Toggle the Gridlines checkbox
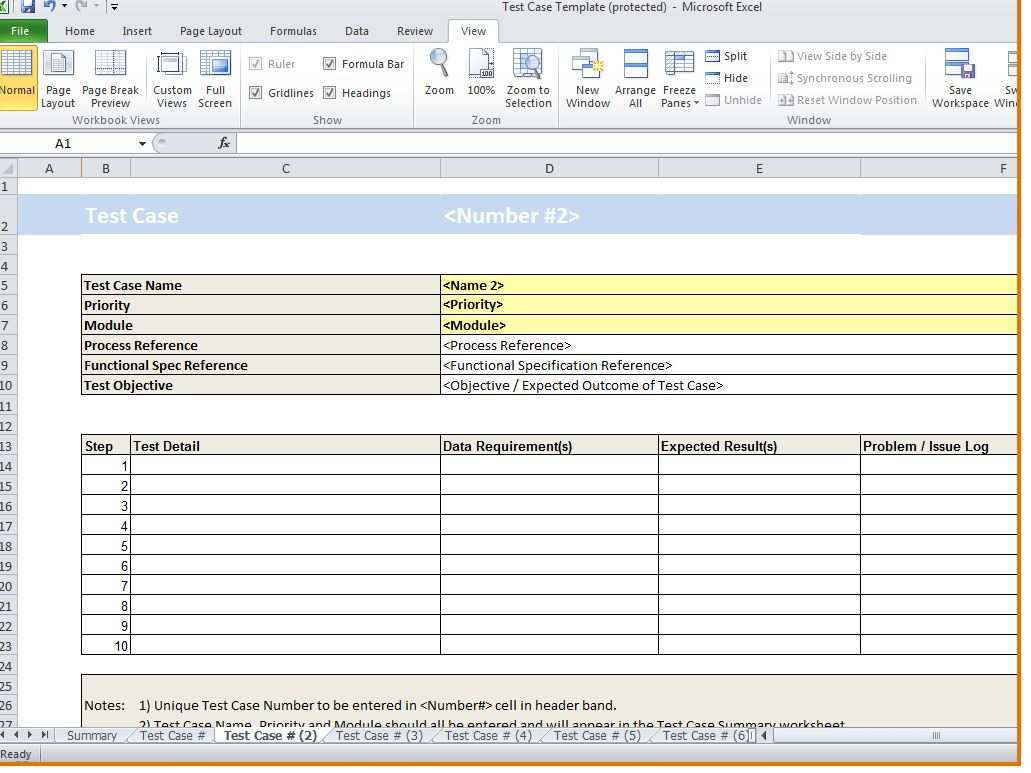 [256, 93]
